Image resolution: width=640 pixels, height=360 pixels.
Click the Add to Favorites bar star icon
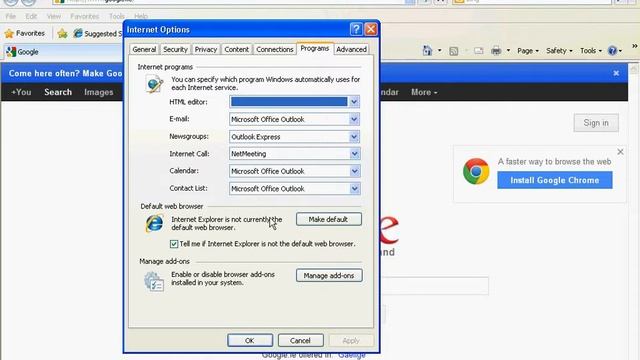click(x=62, y=33)
